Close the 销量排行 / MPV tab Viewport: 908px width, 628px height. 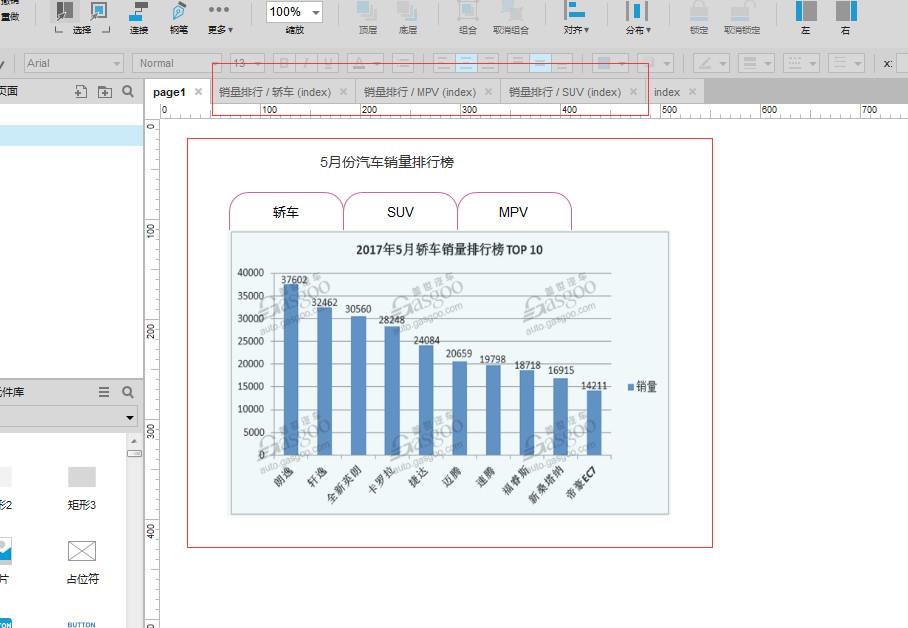click(488, 92)
